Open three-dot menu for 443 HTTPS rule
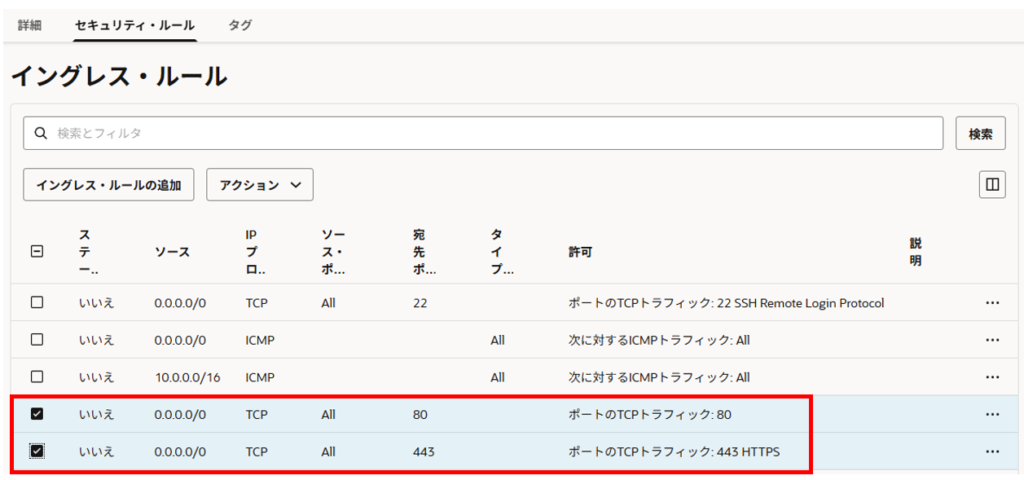1024x480 pixels. pos(992,452)
